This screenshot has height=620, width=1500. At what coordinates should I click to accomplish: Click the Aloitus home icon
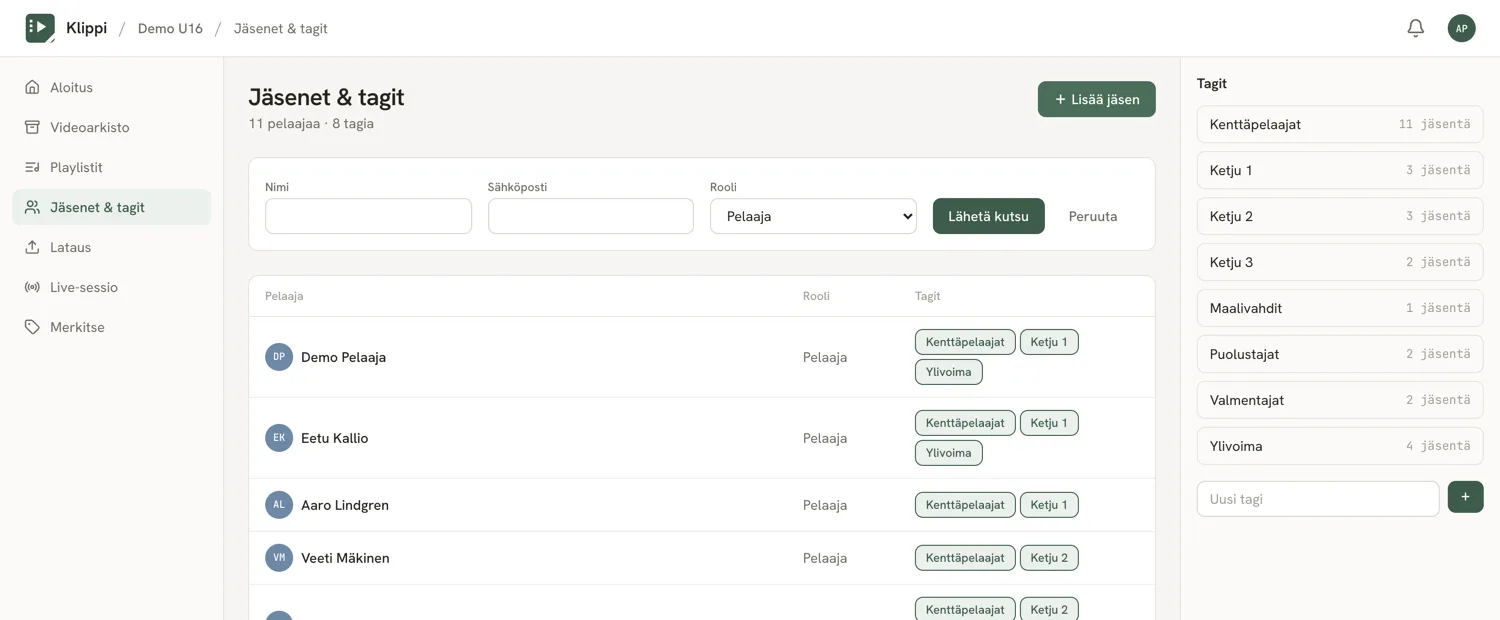[32, 87]
